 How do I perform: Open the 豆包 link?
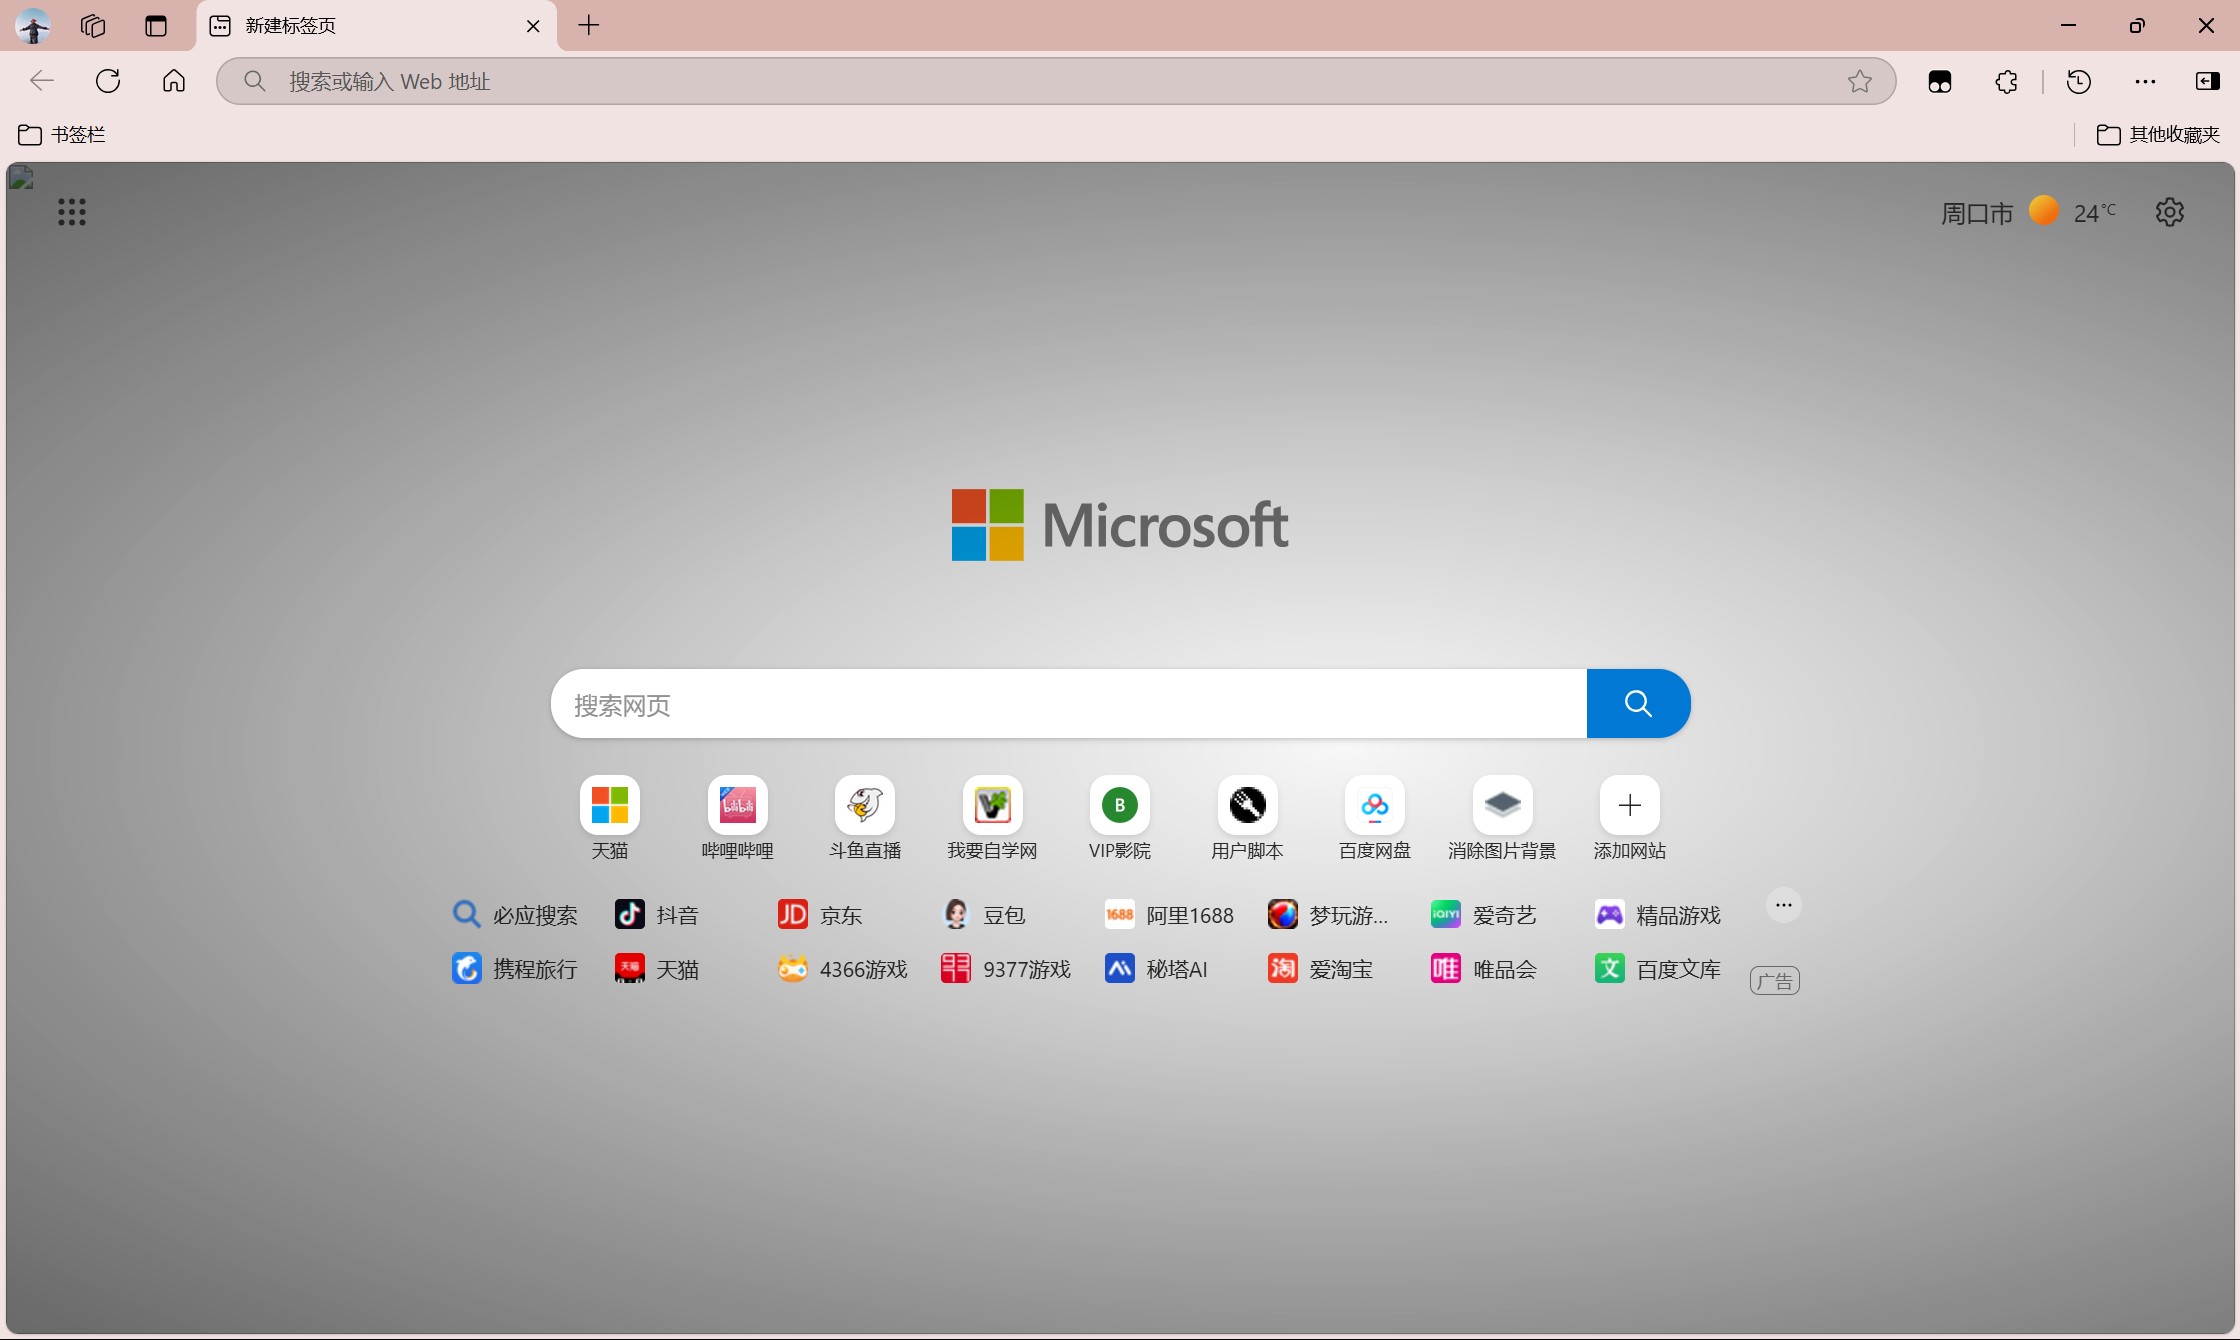[984, 914]
